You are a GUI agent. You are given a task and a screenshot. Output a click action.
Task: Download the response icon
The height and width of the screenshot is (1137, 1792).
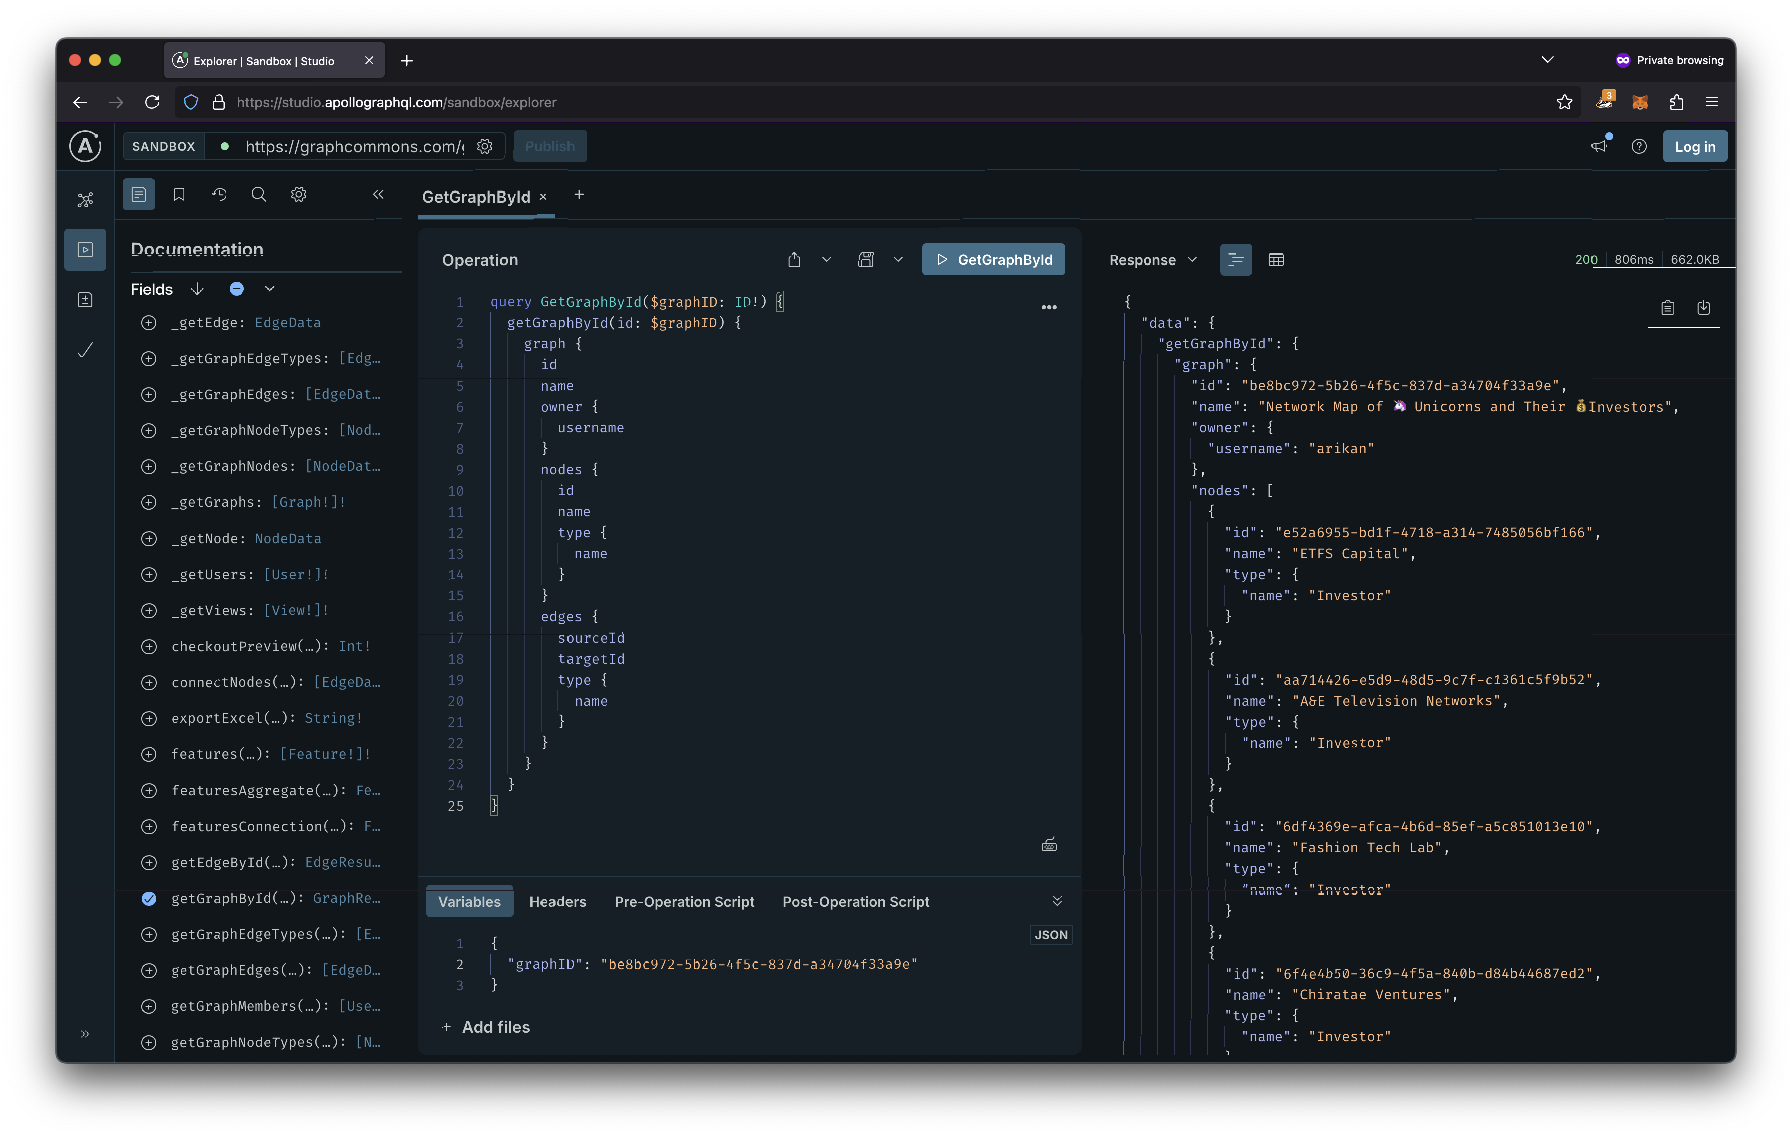pyautogui.click(x=1704, y=308)
